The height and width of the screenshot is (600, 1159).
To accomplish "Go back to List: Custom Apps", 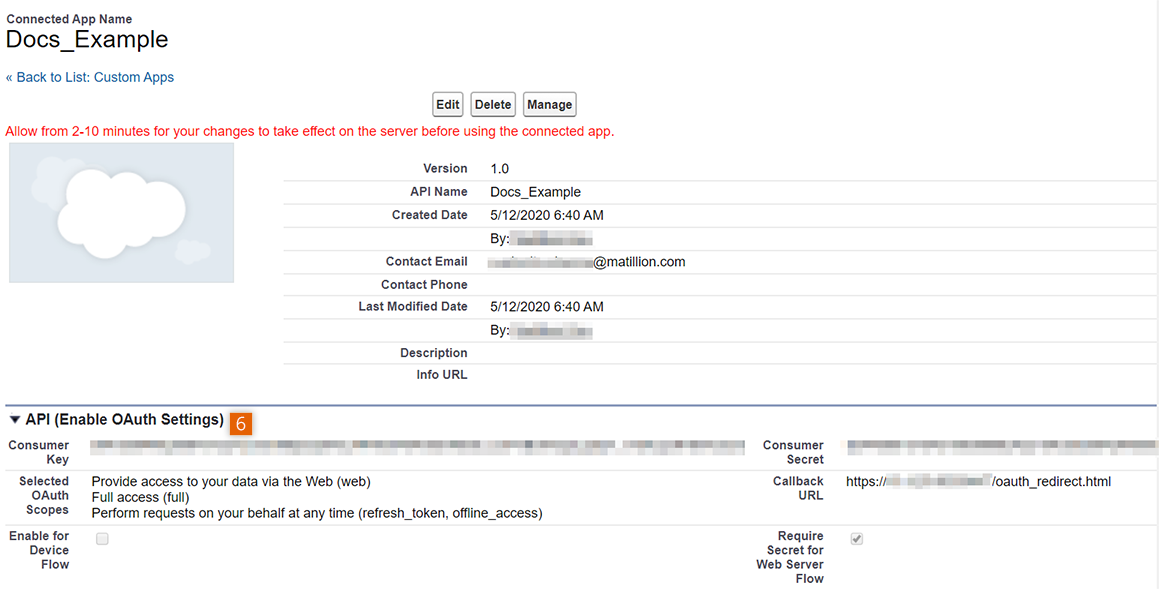I will [x=90, y=77].
